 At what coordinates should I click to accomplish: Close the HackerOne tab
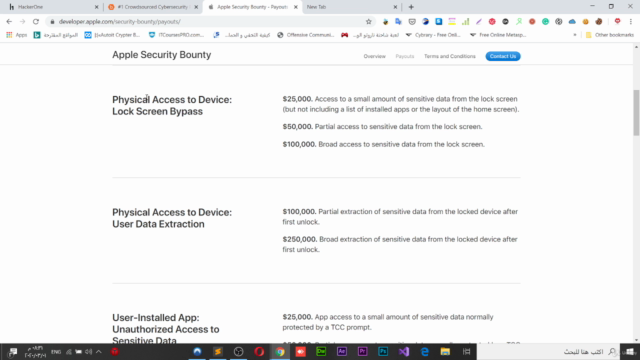point(97,7)
